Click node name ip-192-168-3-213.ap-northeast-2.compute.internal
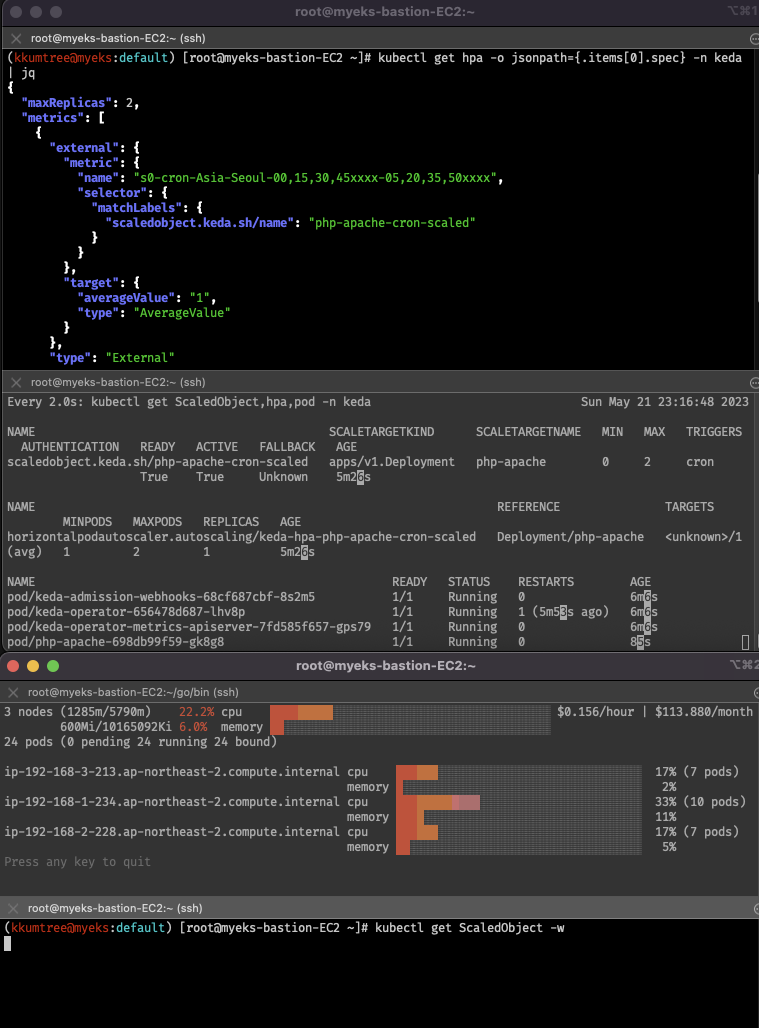Viewport: 759px width, 1028px height. (x=172, y=772)
